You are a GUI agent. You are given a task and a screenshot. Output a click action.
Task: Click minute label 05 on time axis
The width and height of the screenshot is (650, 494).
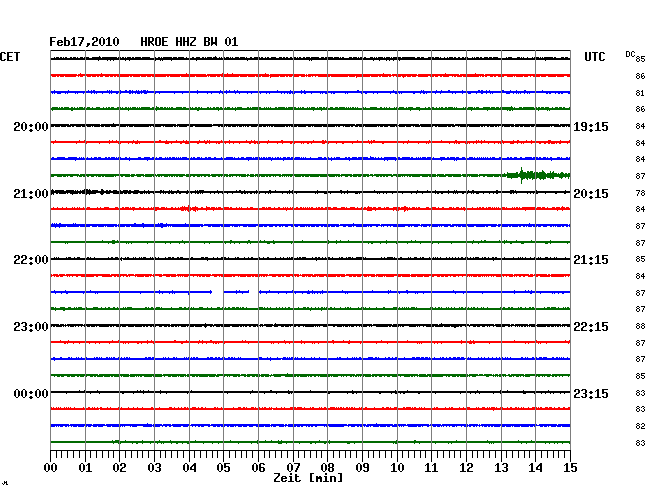[223, 468]
